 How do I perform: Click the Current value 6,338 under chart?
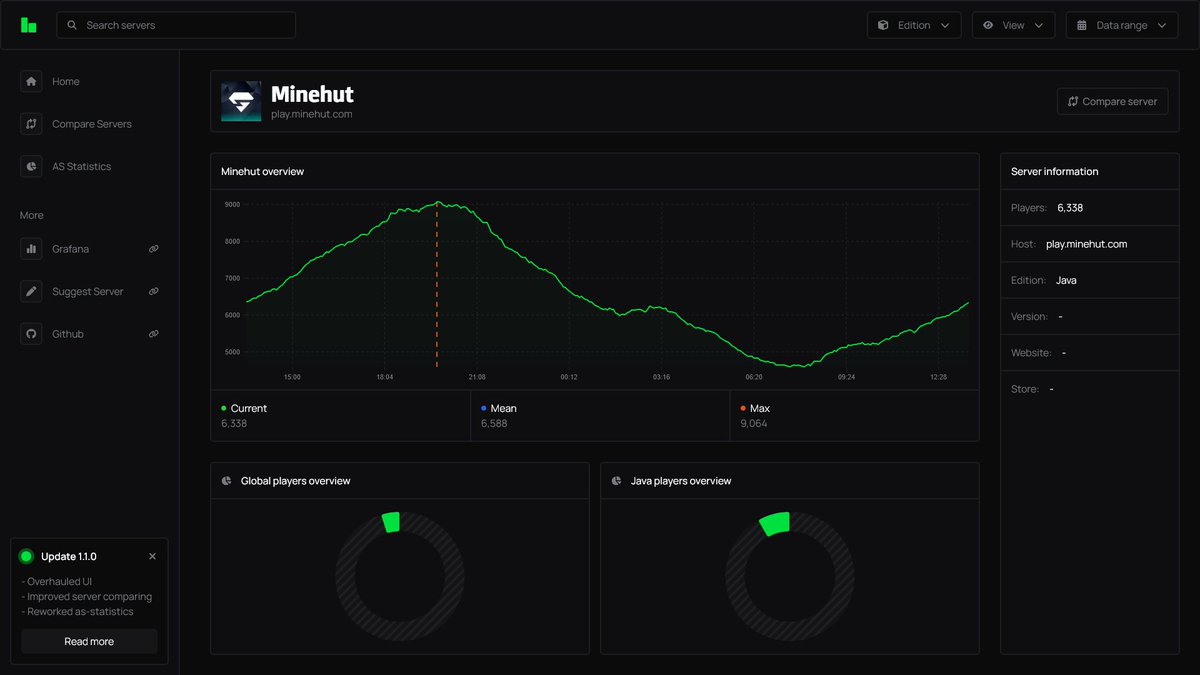coord(234,424)
